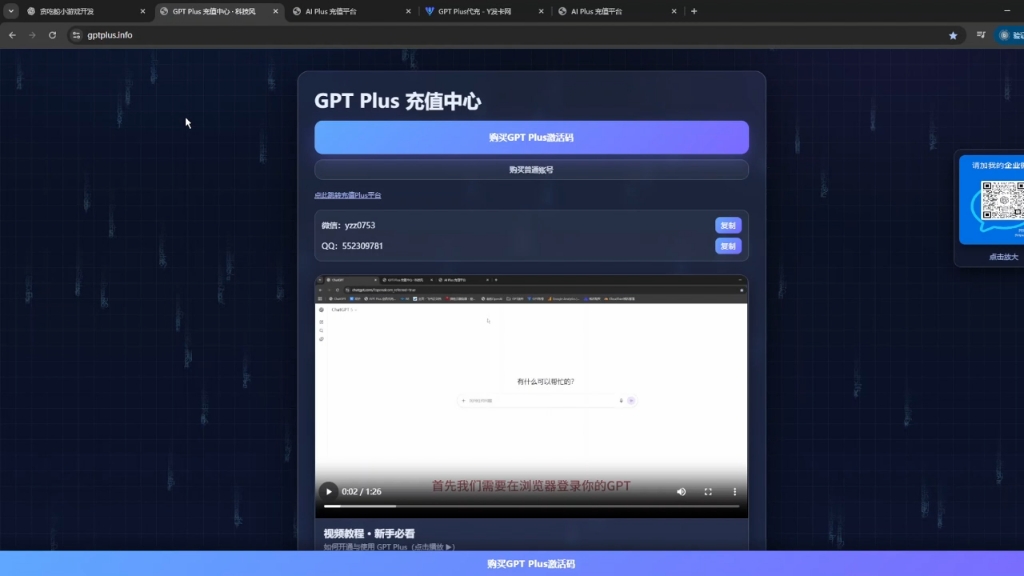This screenshot has height=576, width=1024.
Task: Click the 微信: yzz0753 text
Action: (x=348, y=225)
